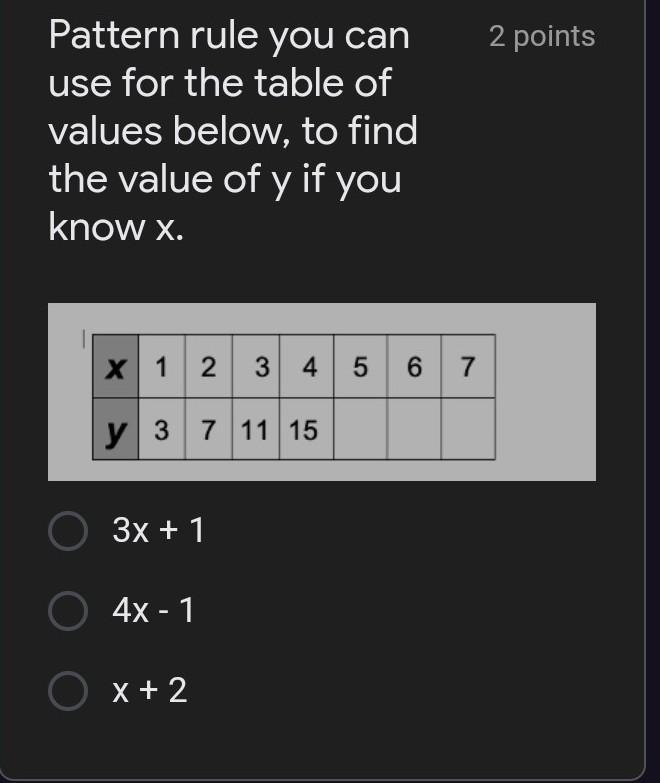Click the y value 7 cell in bottom row
The width and height of the screenshot is (660, 783).
coord(208,430)
